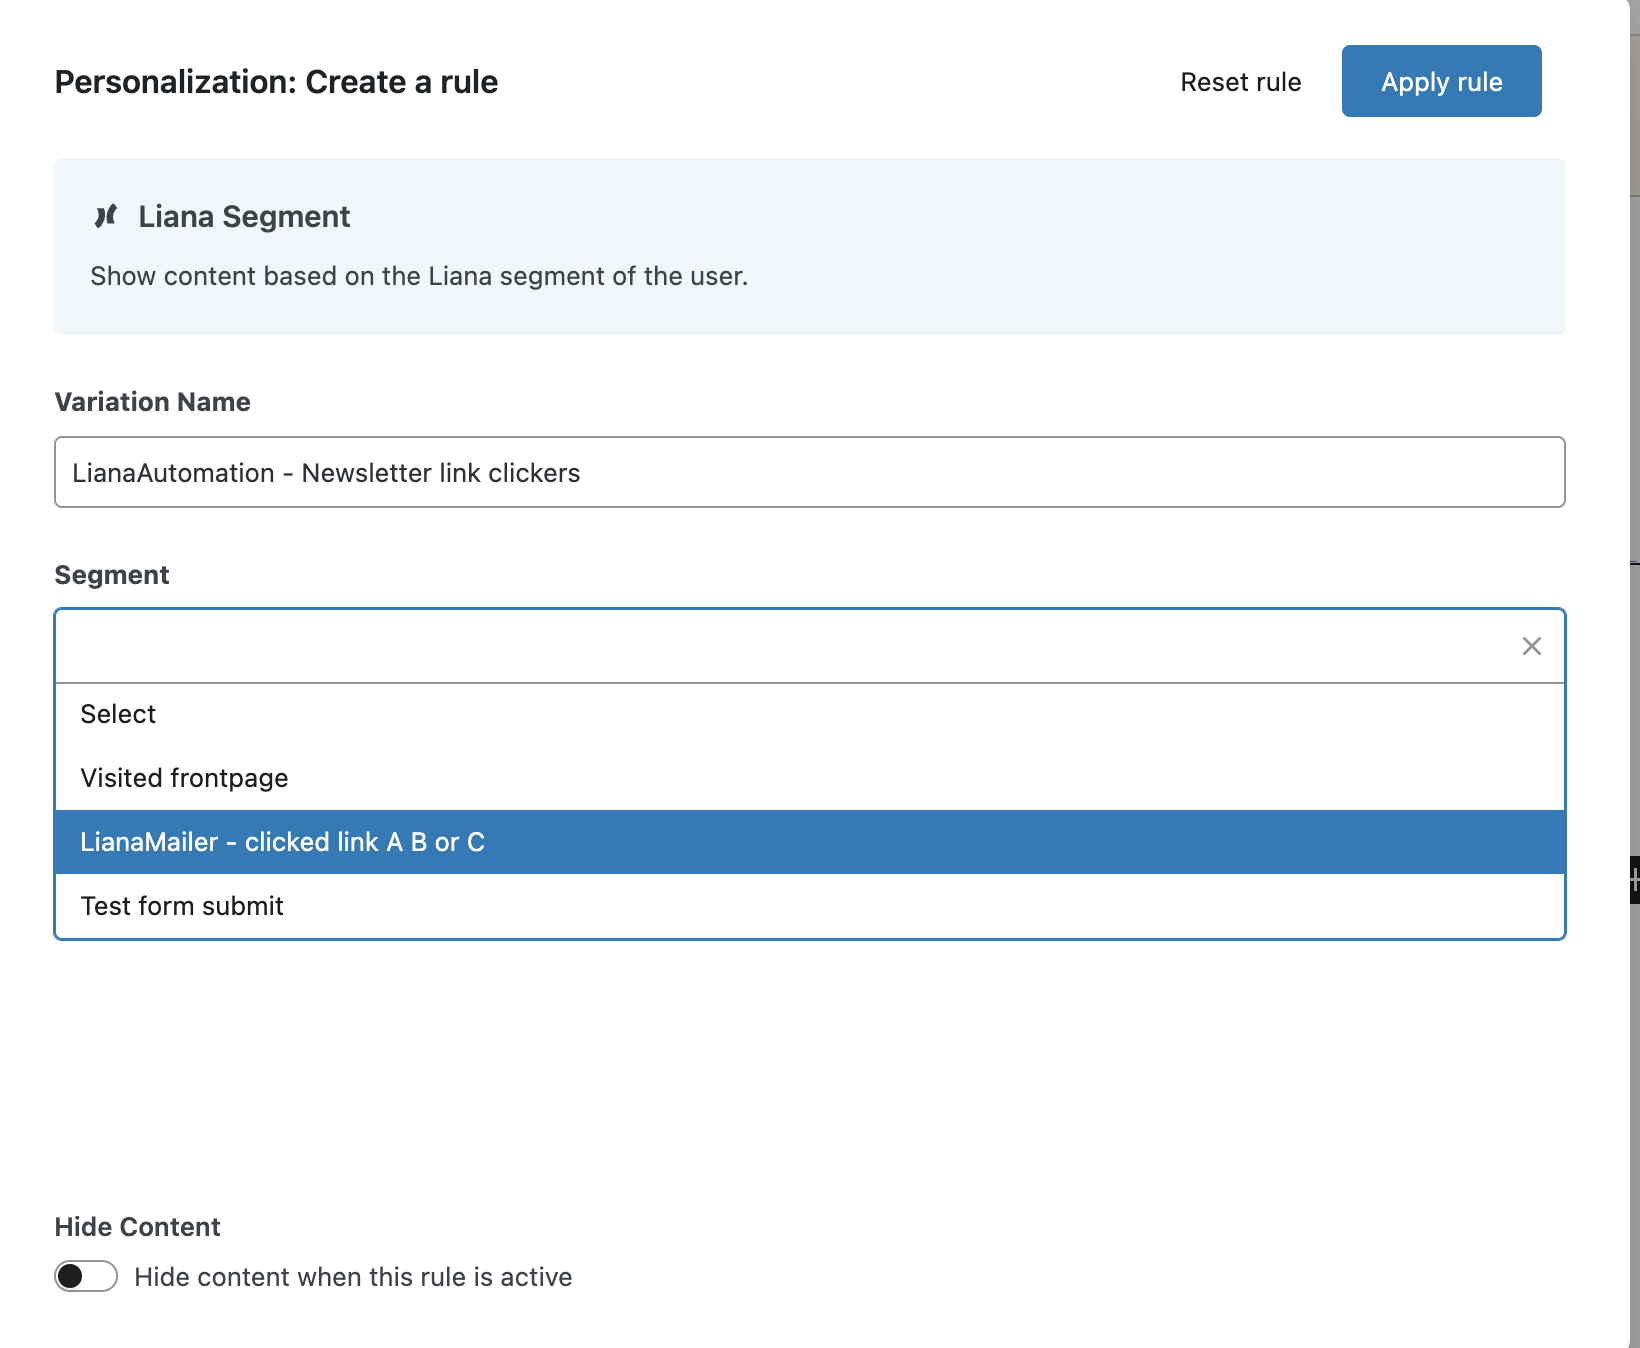Click the 'Personalization: Create a rule' title
Screen dimensions: 1640x1348
tap(276, 82)
